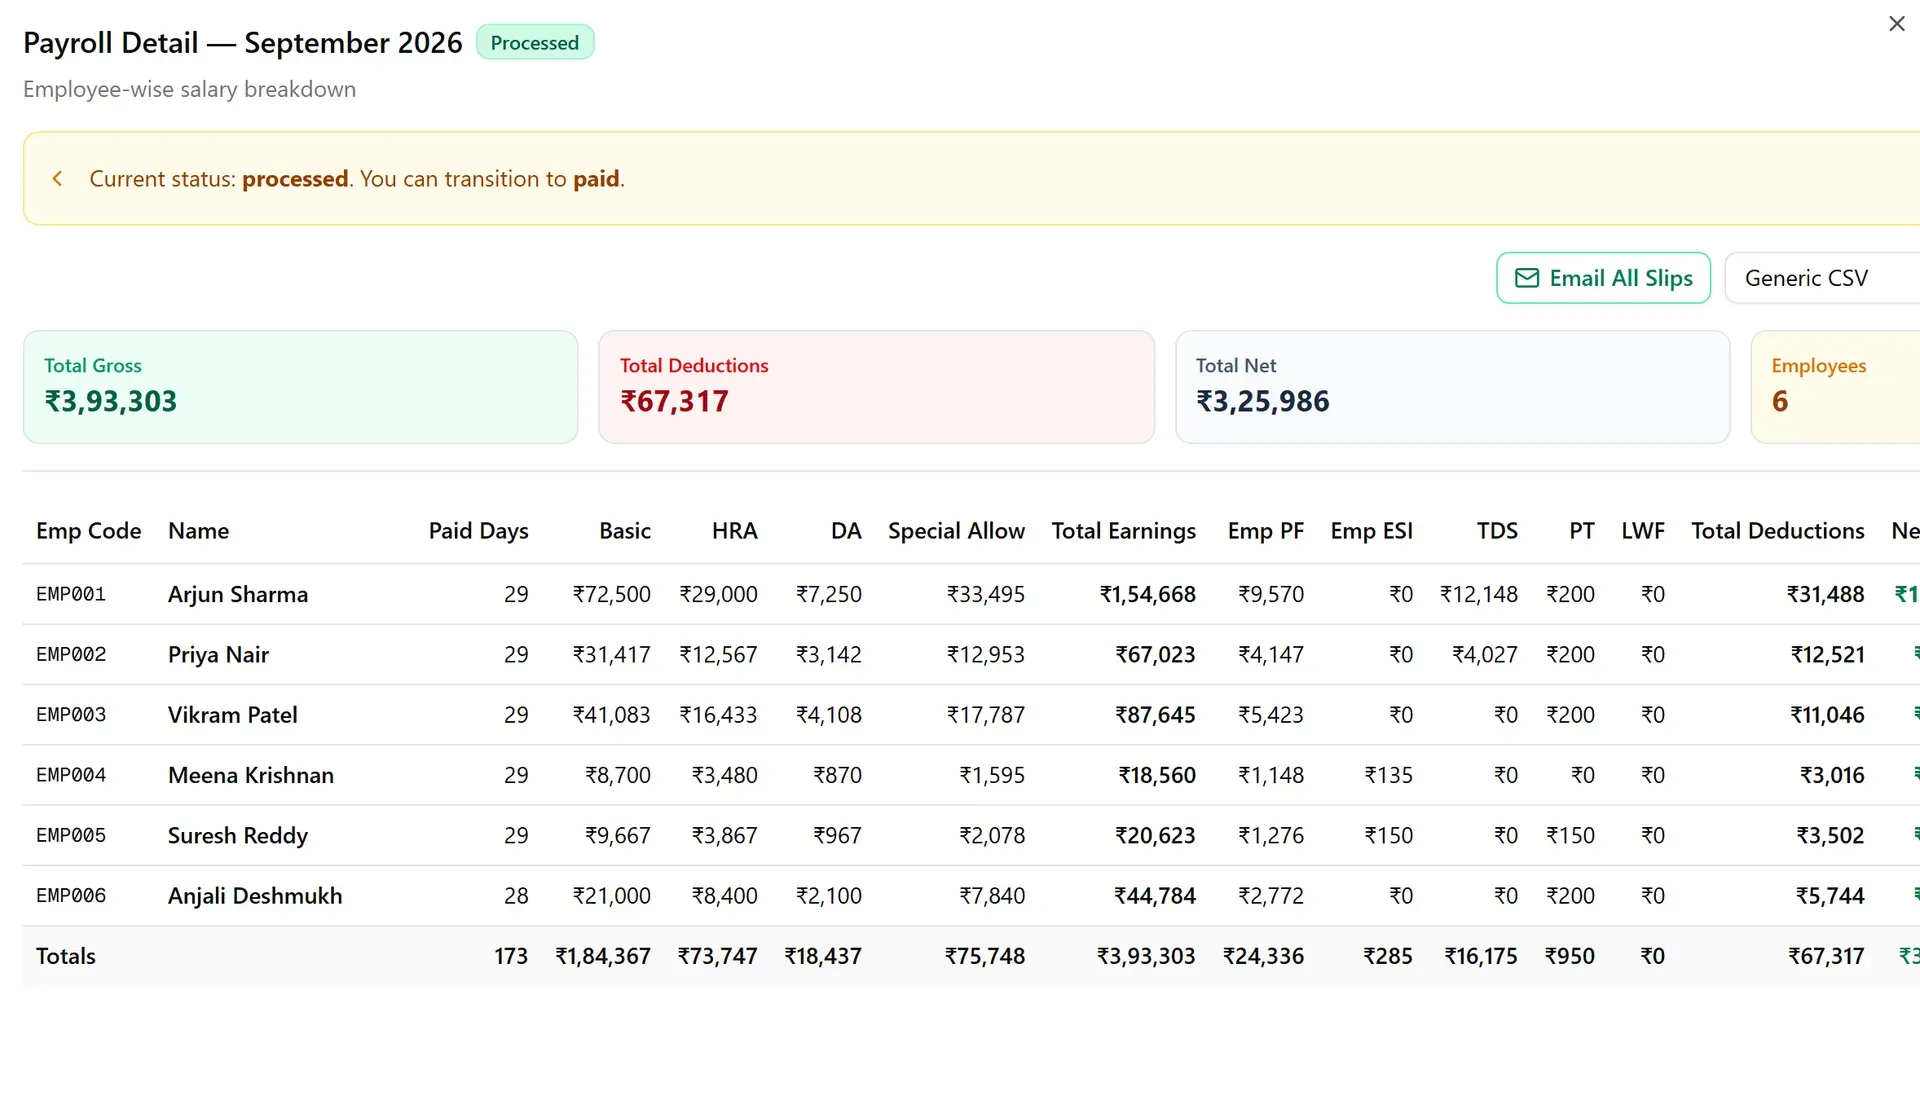Viewport: 1920px width, 1100px height.
Task: Select the Employees count card
Action: point(1835,387)
